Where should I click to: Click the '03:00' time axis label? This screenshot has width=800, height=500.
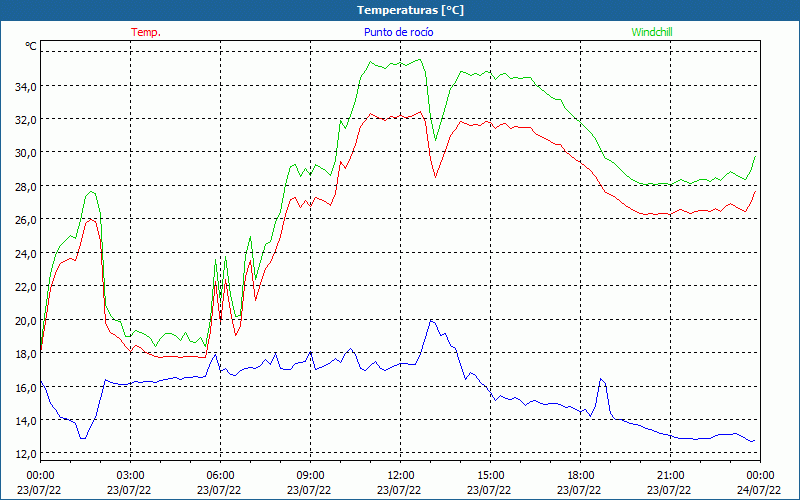pos(130,475)
